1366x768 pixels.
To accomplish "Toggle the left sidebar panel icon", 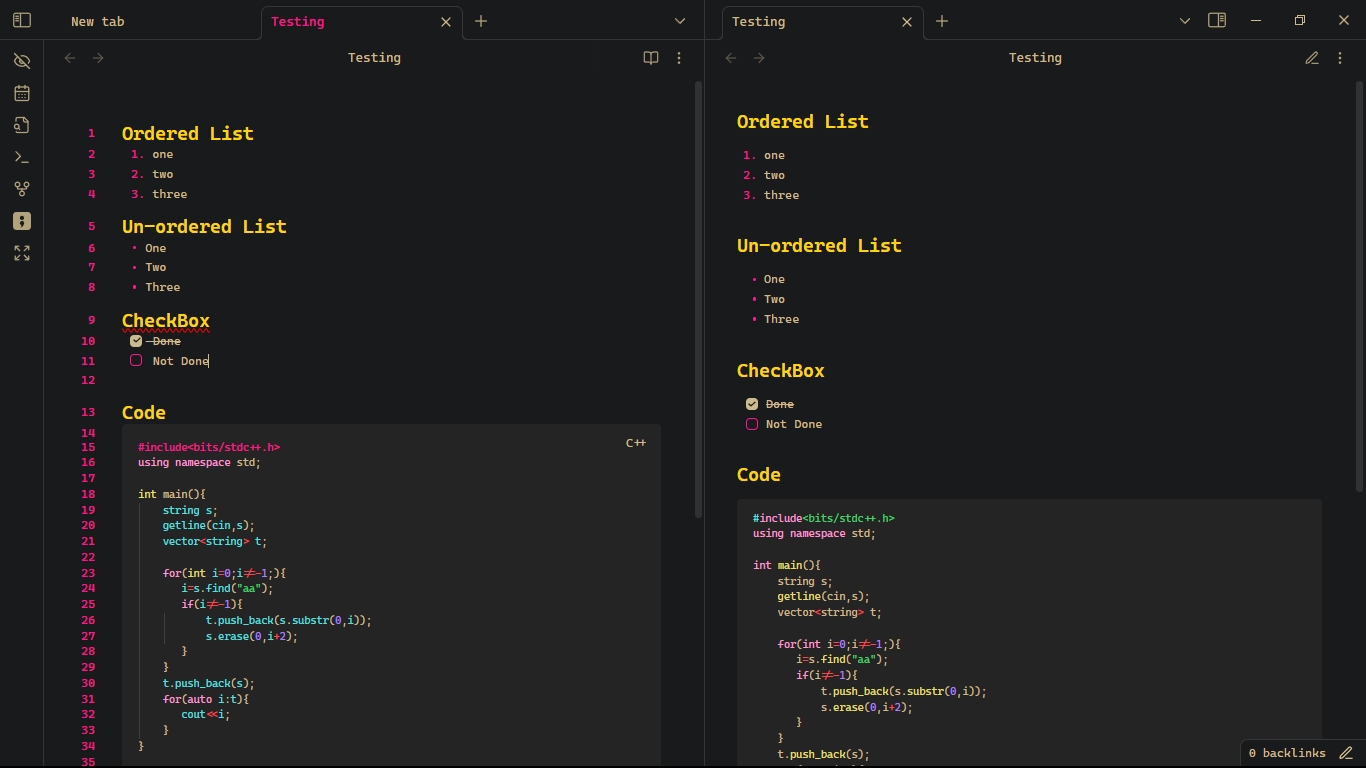I will pos(22,20).
